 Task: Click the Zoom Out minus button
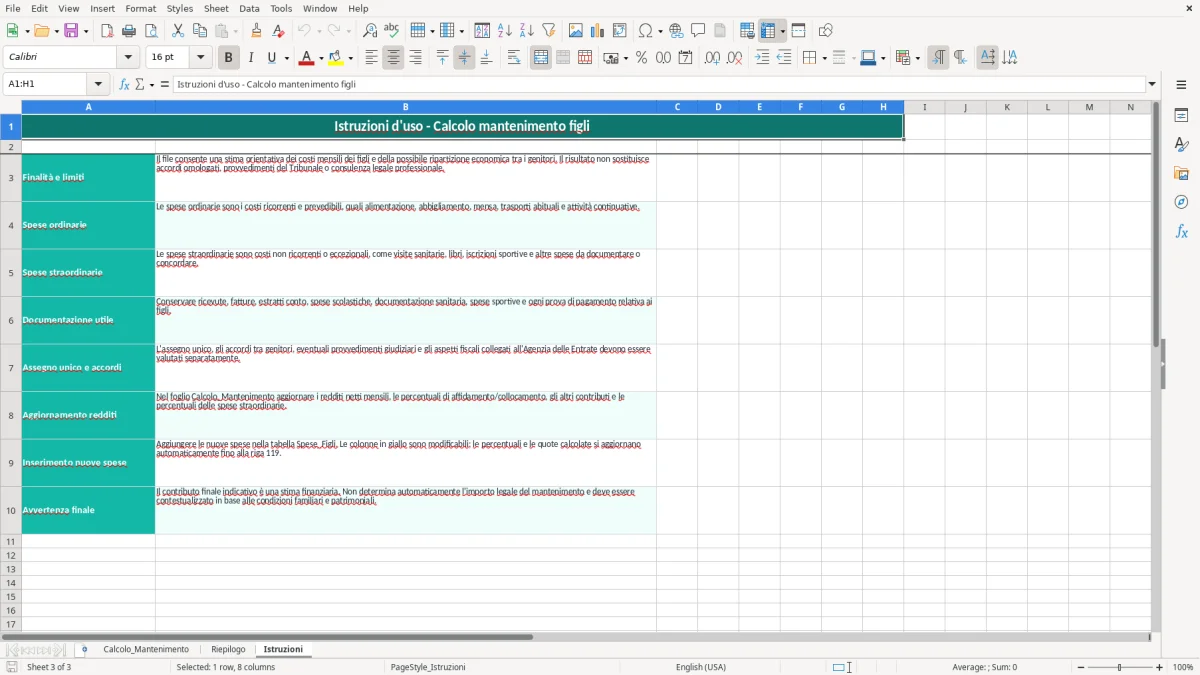pos(1081,667)
